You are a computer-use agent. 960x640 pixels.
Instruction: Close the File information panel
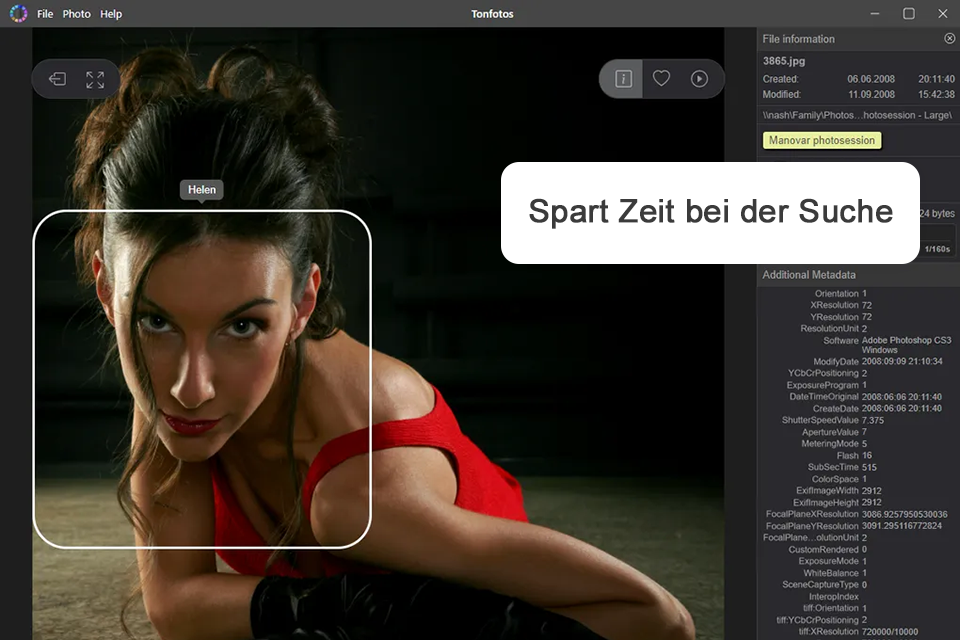(x=950, y=39)
